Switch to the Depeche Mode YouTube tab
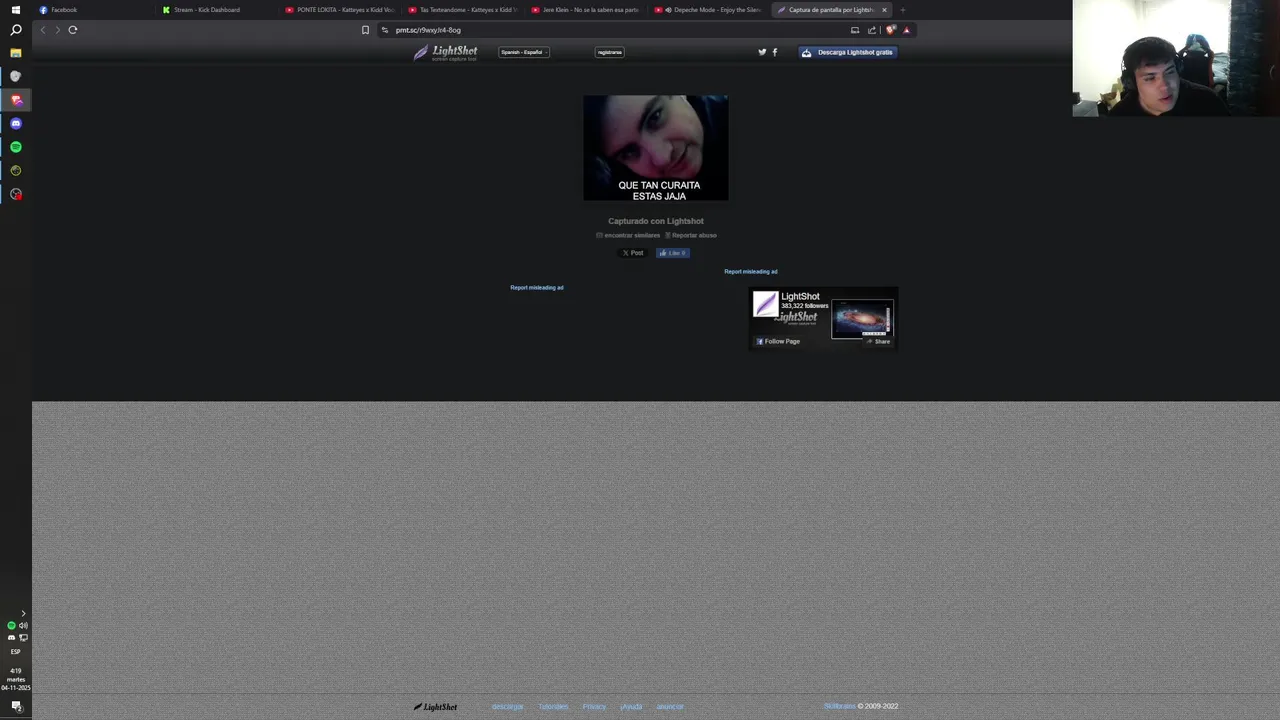The height and width of the screenshot is (720, 1280). point(707,10)
